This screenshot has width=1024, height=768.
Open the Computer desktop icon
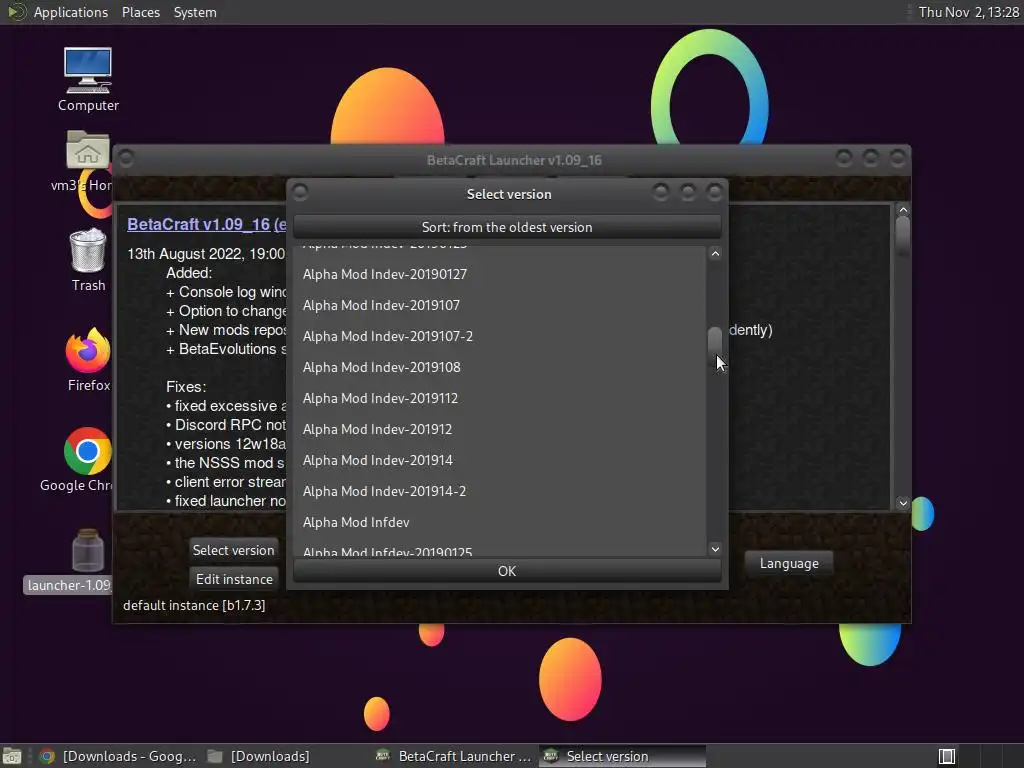tap(88, 79)
